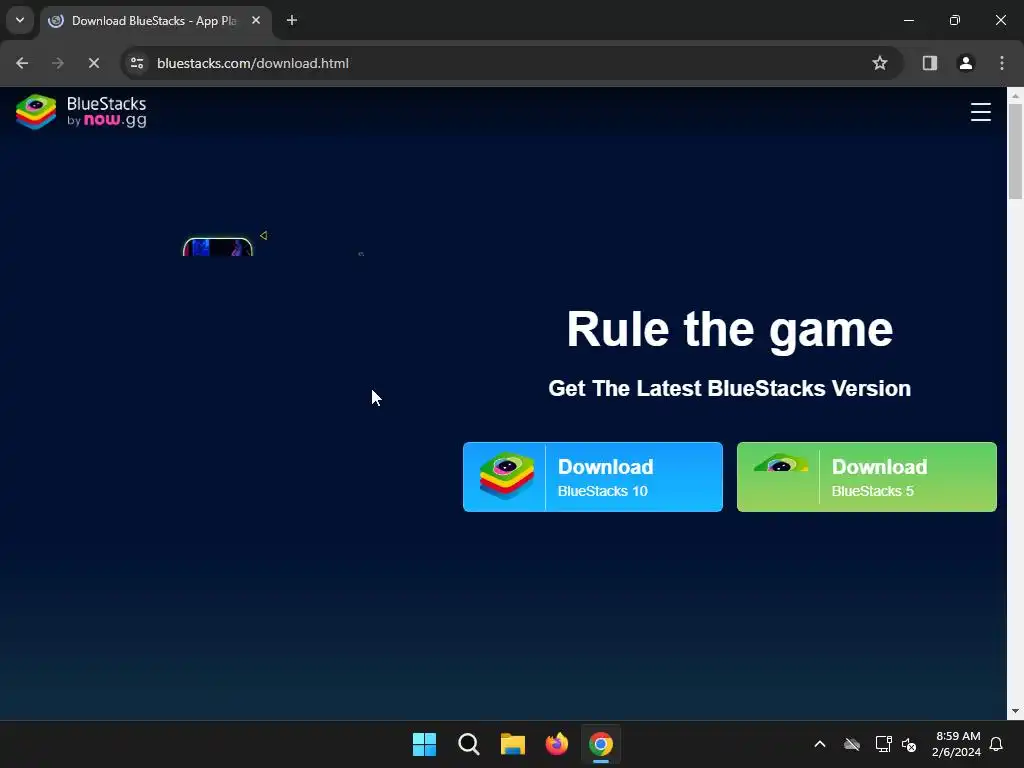Open Chrome three-dot menu

(1001, 63)
